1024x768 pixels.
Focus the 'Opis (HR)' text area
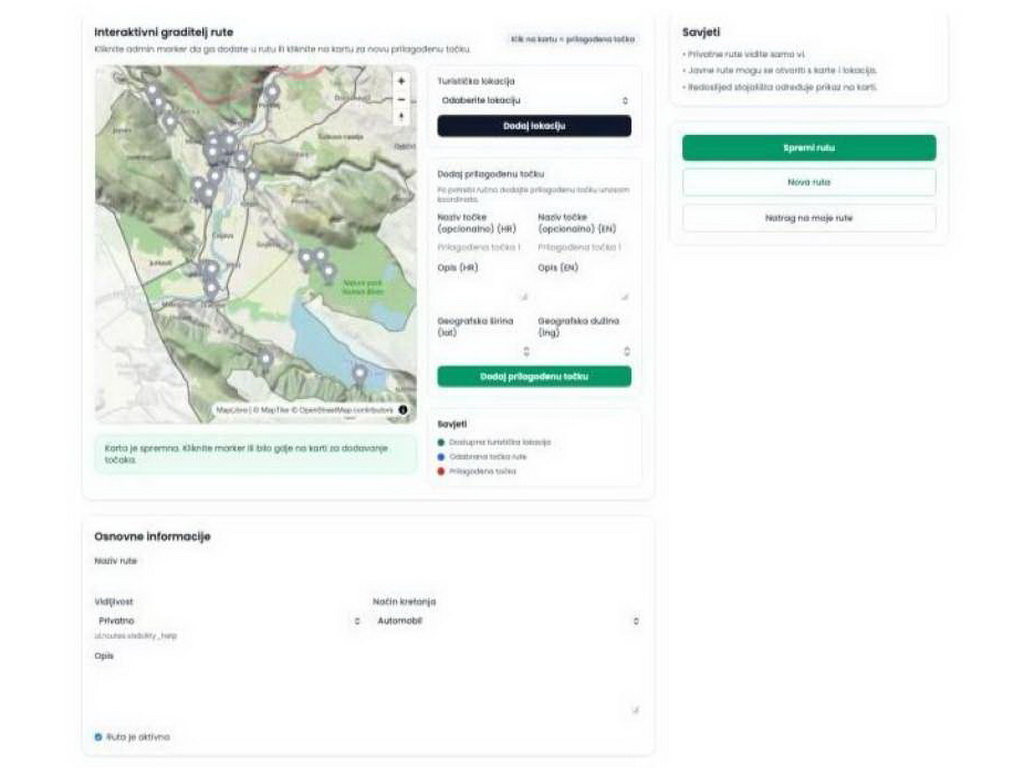pos(484,289)
